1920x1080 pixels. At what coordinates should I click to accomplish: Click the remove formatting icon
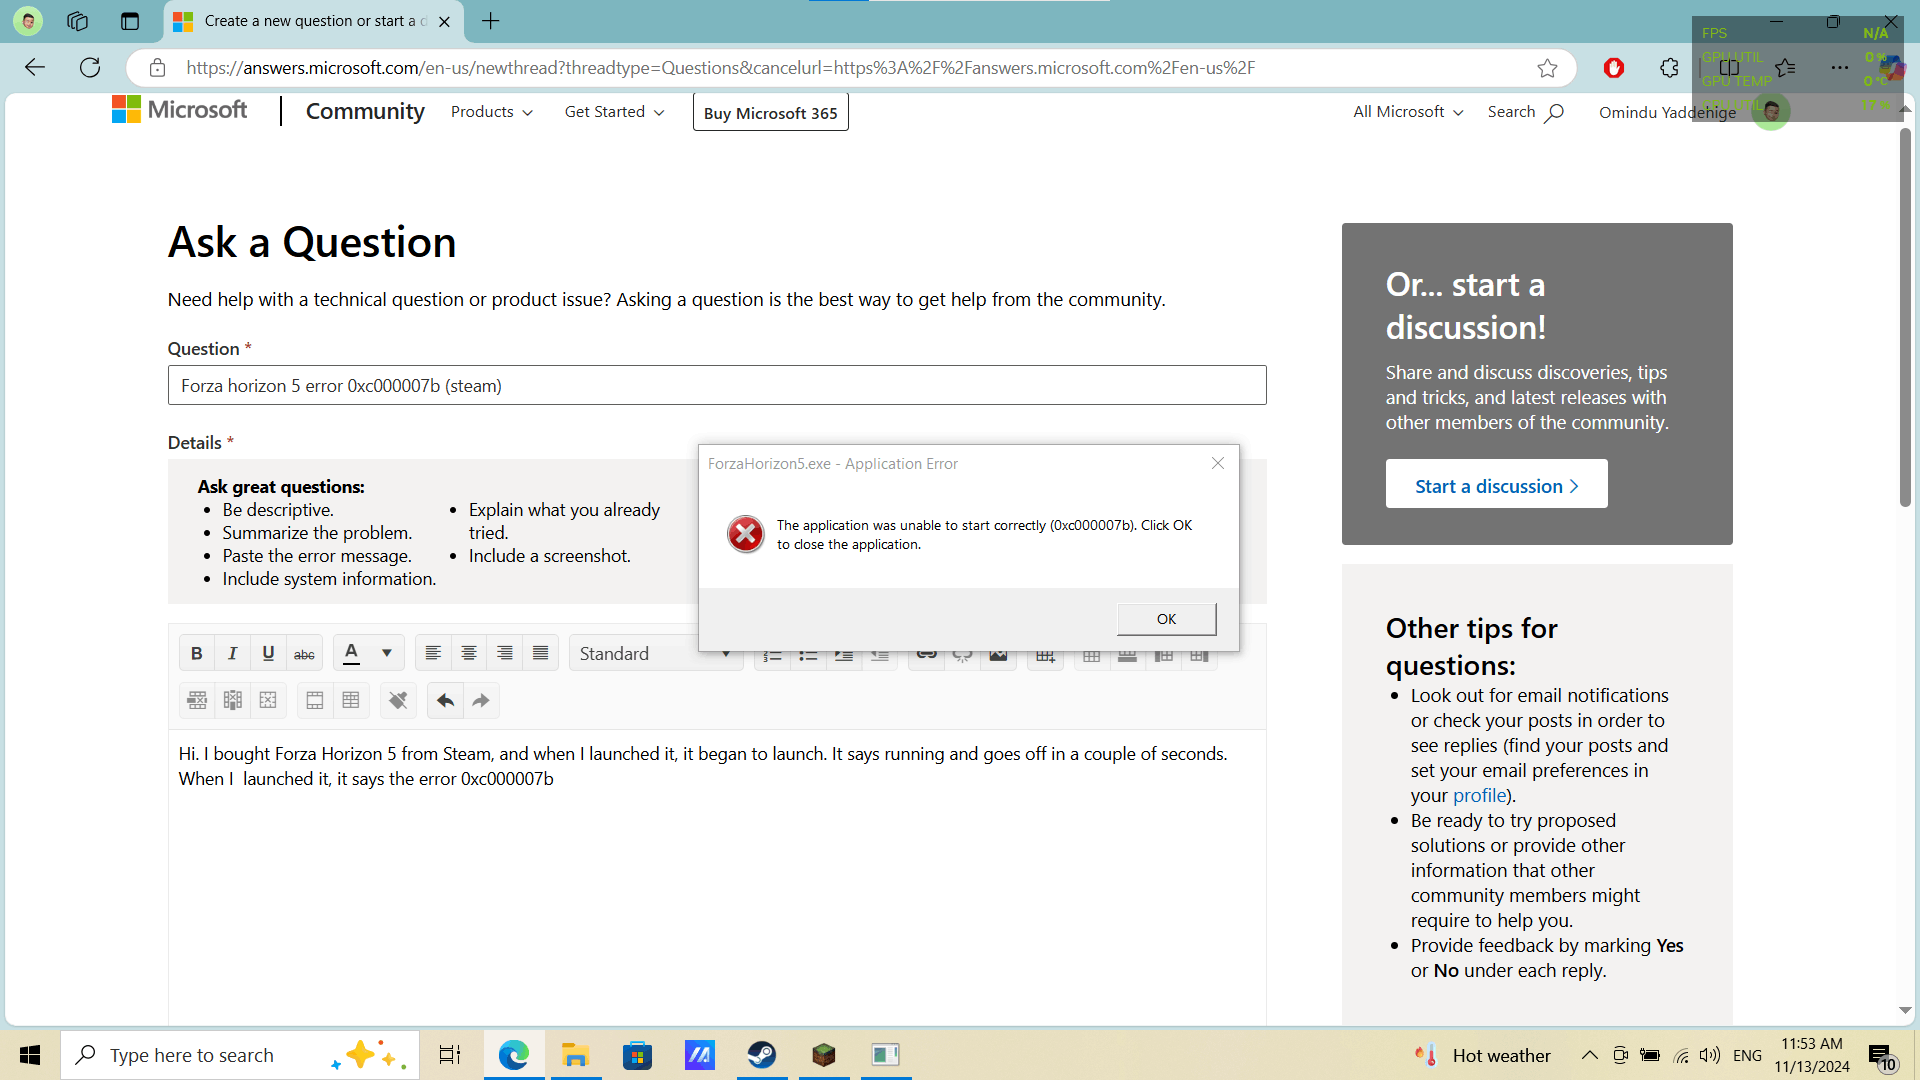(398, 701)
